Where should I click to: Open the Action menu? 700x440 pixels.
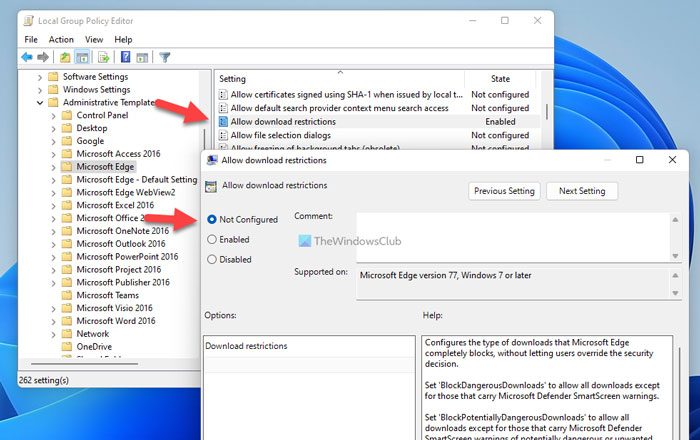pyautogui.click(x=61, y=40)
